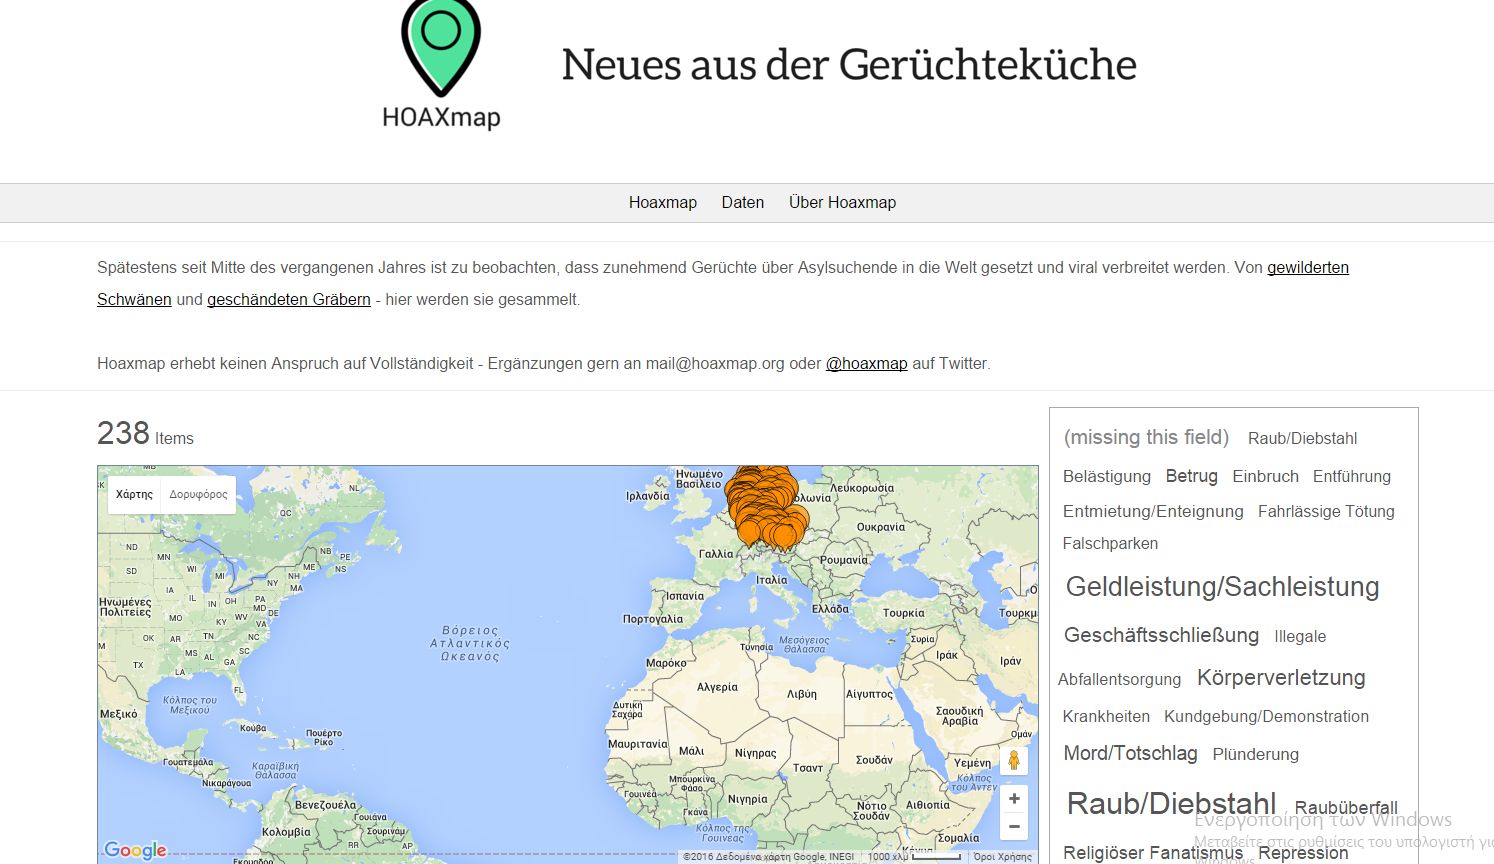Zoom in with the map plus button
Image resolution: width=1494 pixels, height=864 pixels.
point(1013,798)
